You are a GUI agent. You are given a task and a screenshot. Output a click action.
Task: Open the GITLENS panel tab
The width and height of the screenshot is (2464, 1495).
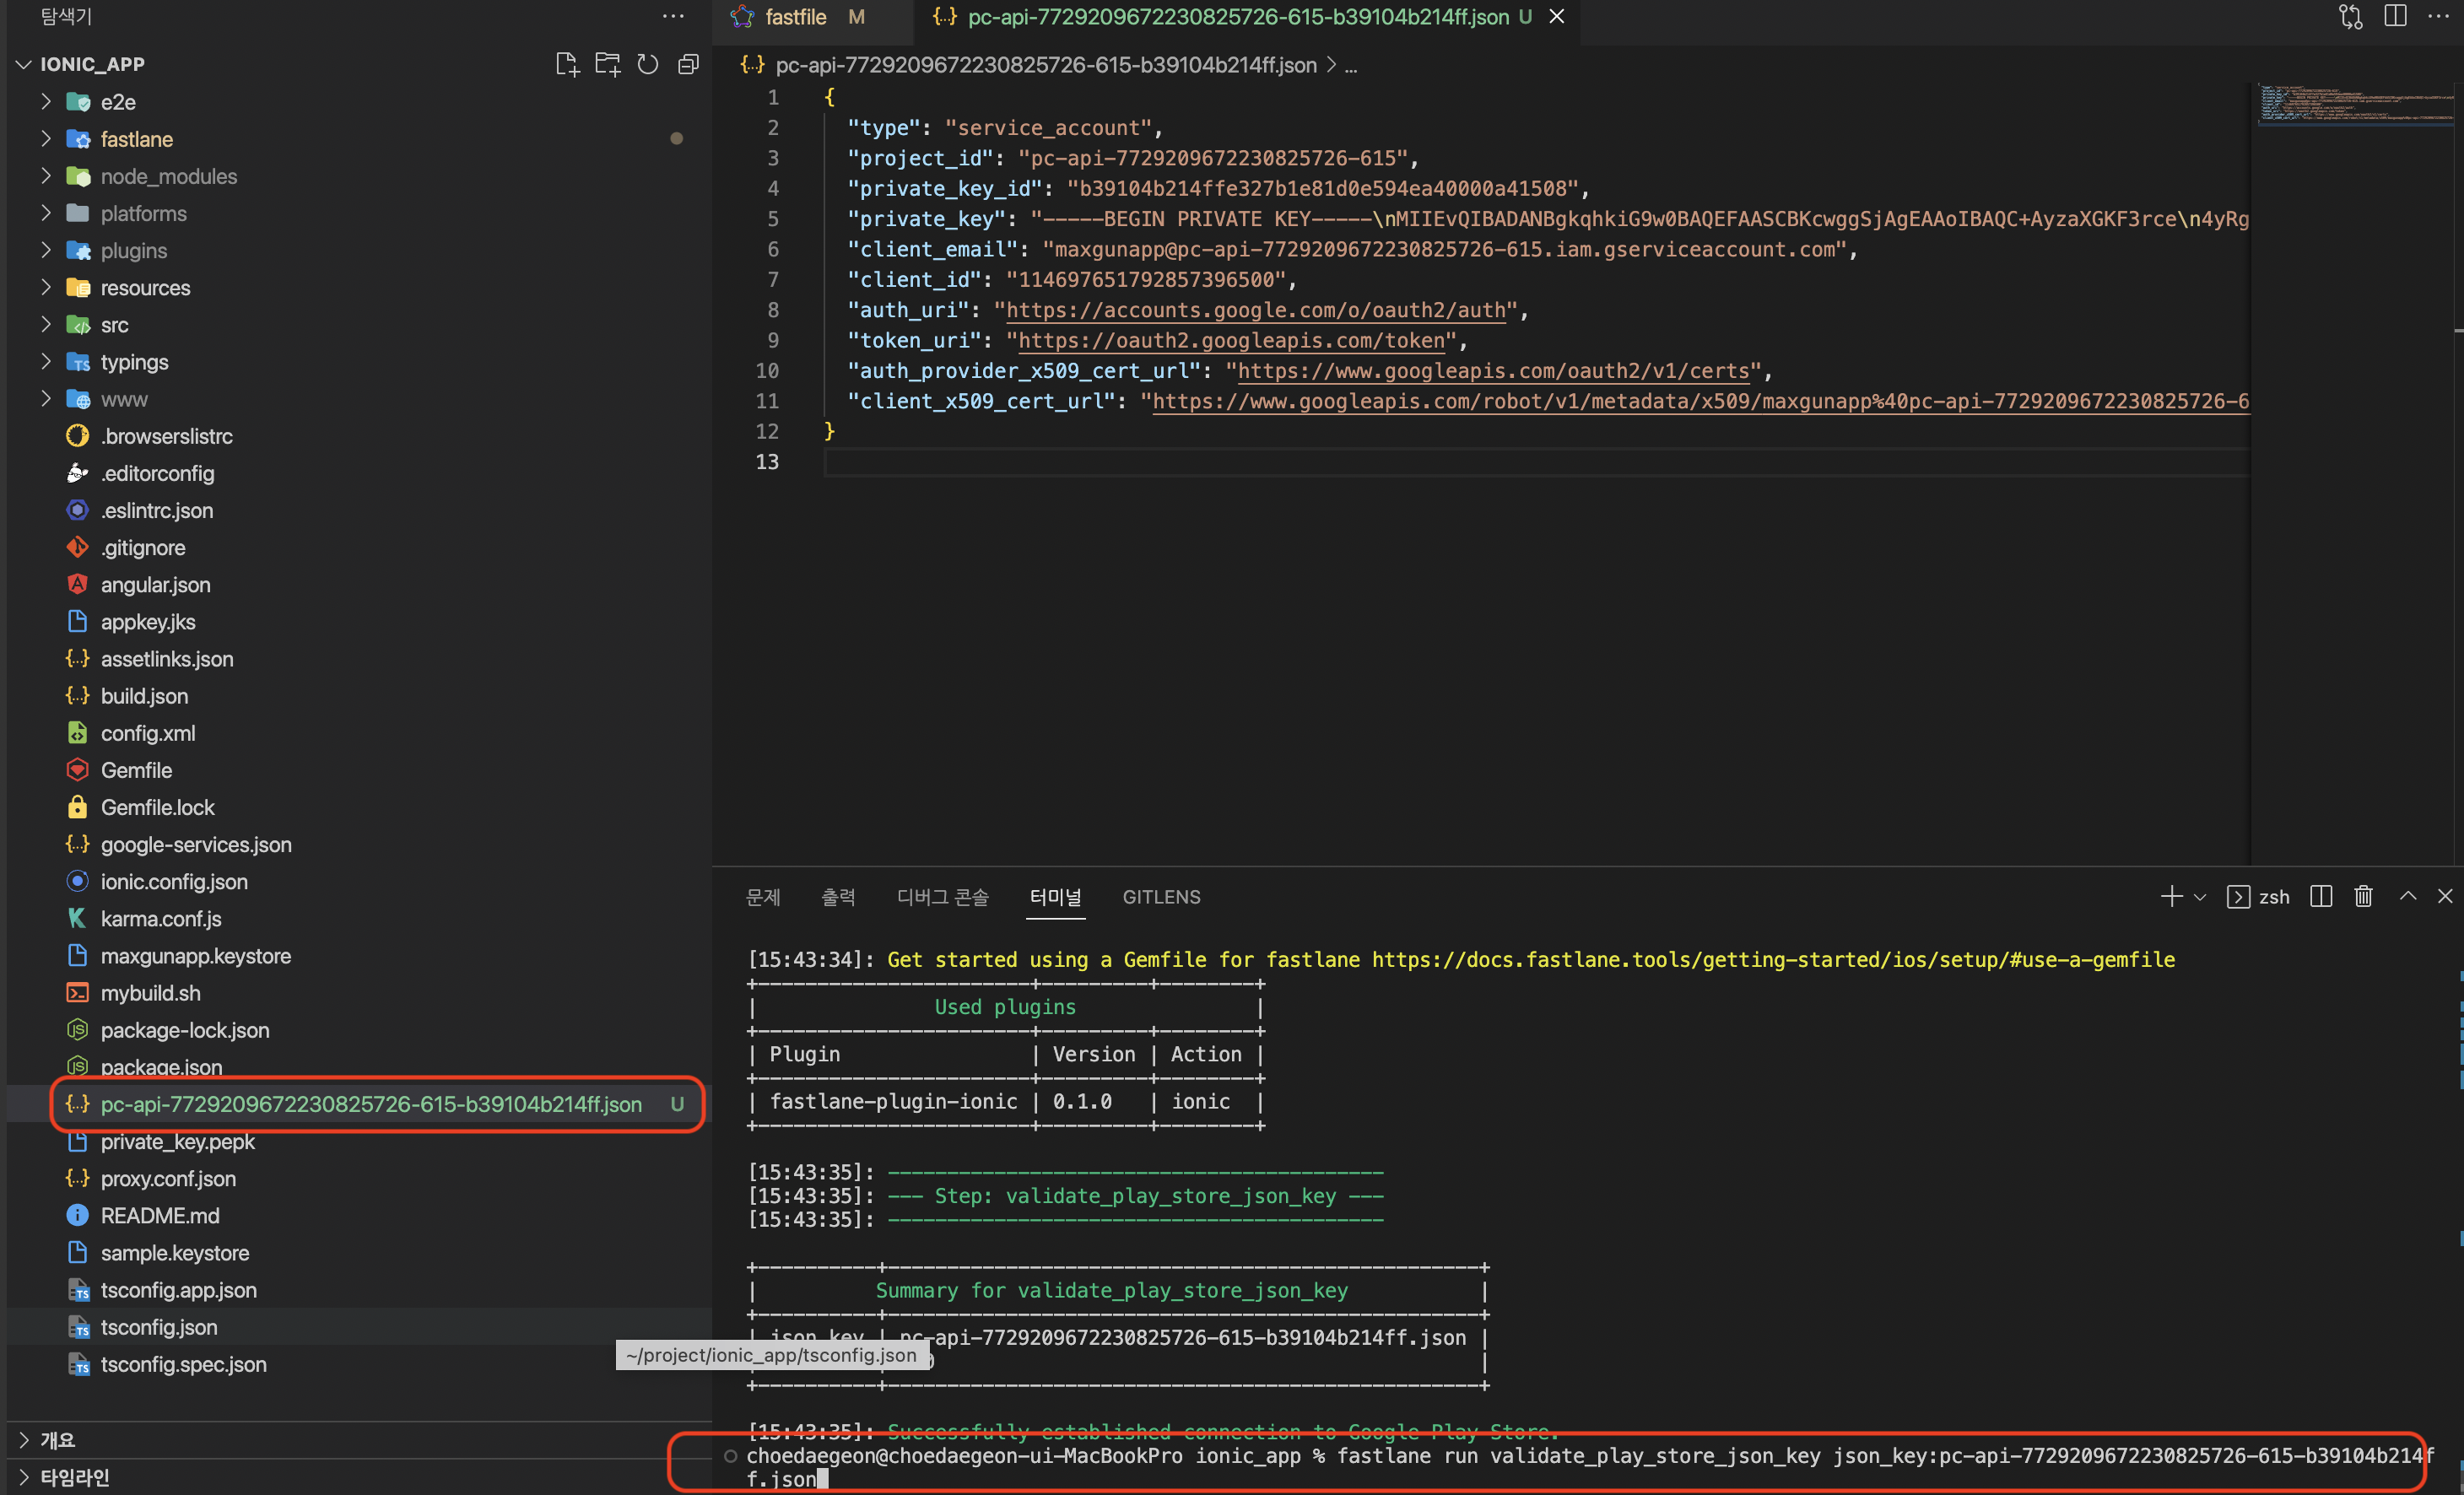1161,897
